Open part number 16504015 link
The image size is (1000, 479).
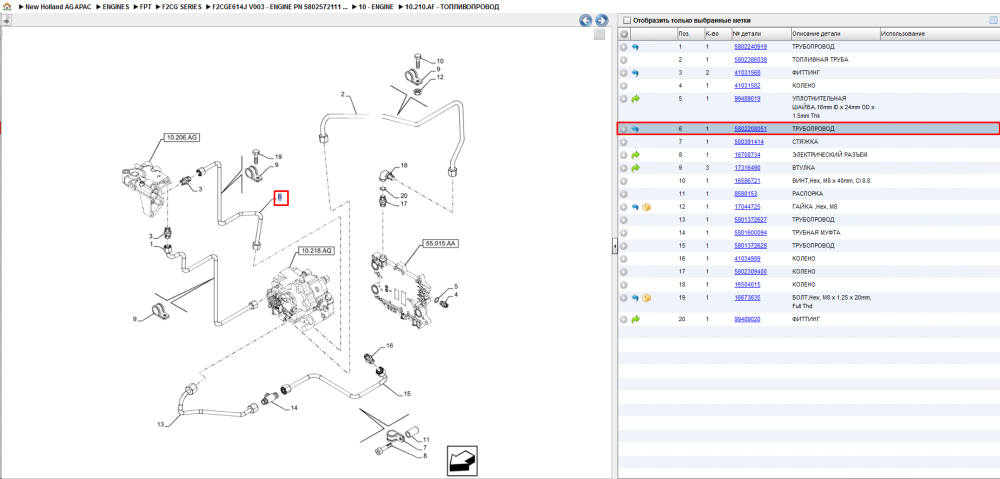pos(747,284)
